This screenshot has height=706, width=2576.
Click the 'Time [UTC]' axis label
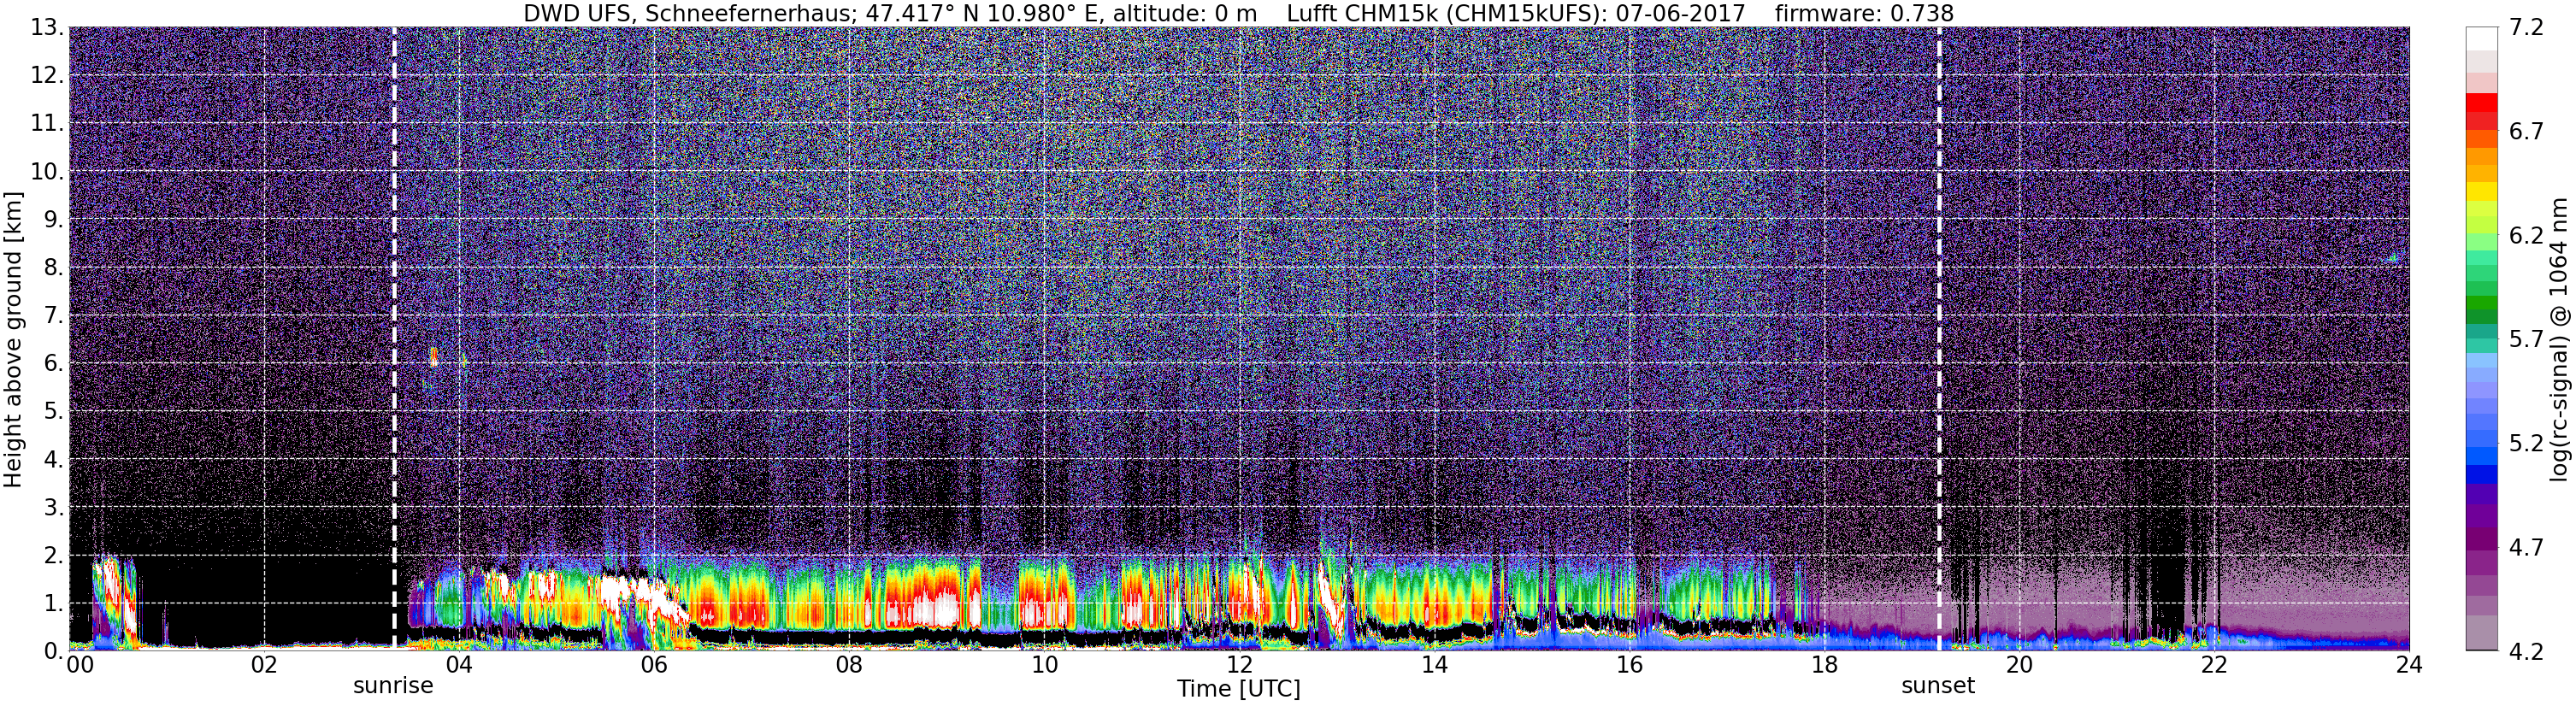[x=1239, y=688]
